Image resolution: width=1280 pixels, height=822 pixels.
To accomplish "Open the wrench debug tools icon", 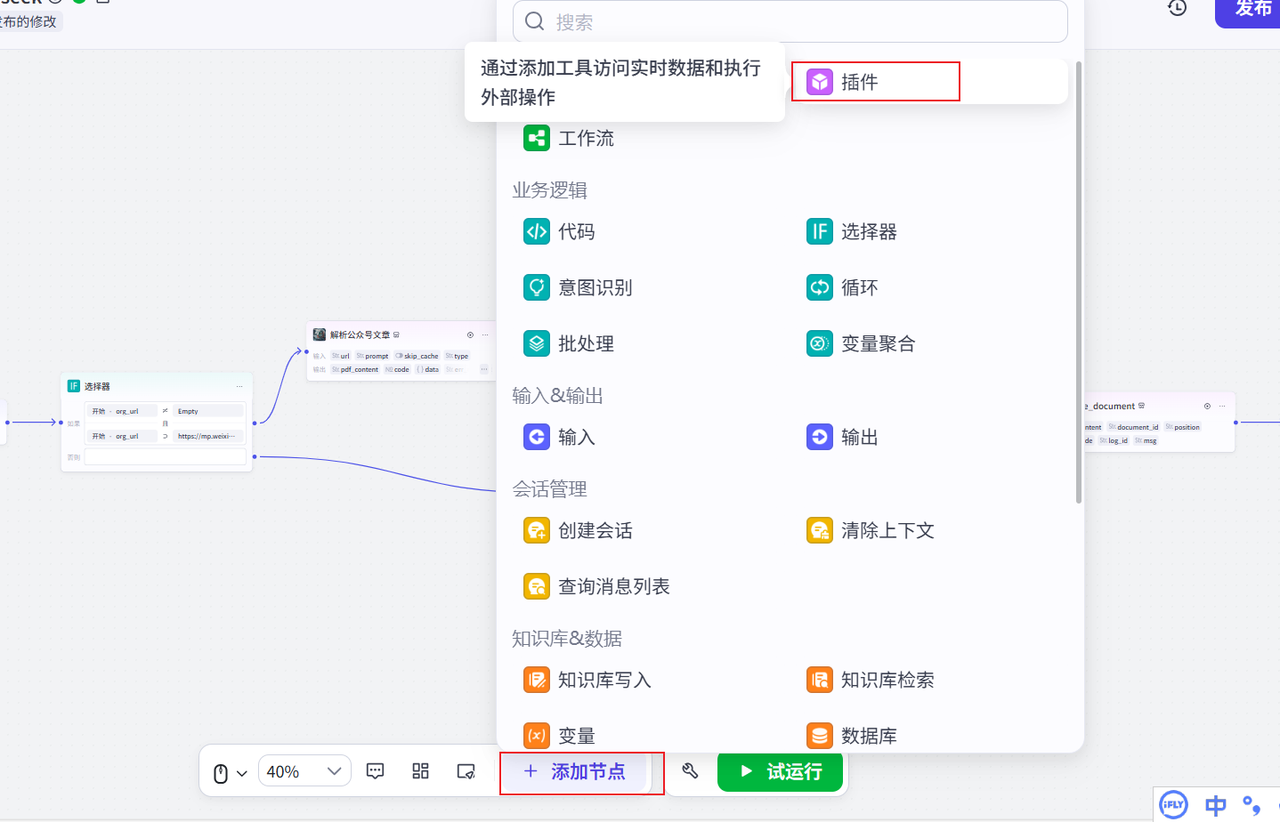I will pos(689,771).
